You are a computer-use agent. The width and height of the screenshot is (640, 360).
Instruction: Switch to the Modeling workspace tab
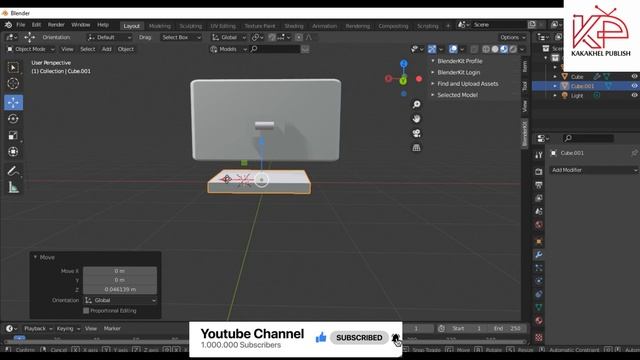pos(160,26)
